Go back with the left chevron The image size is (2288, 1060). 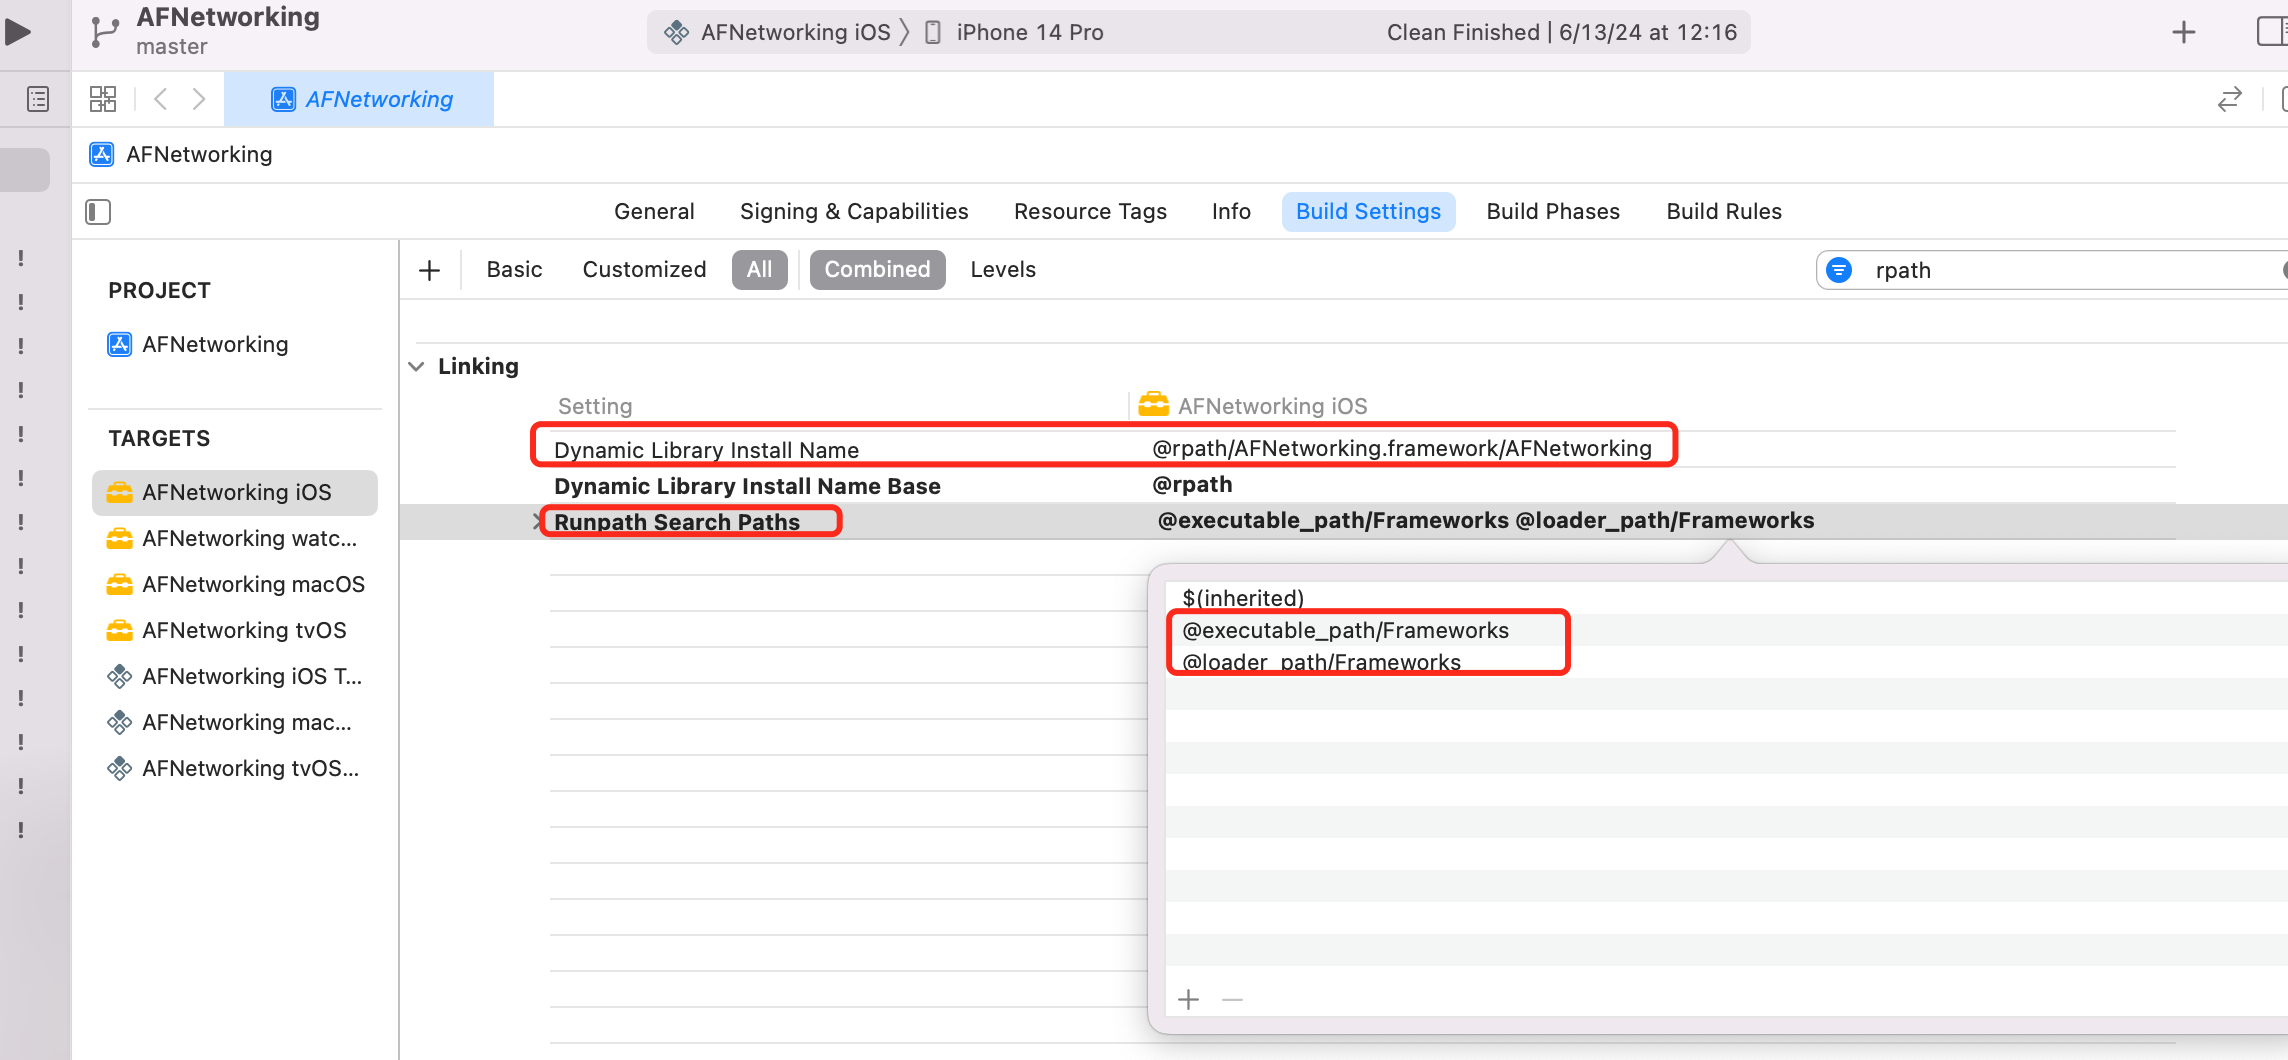160,99
